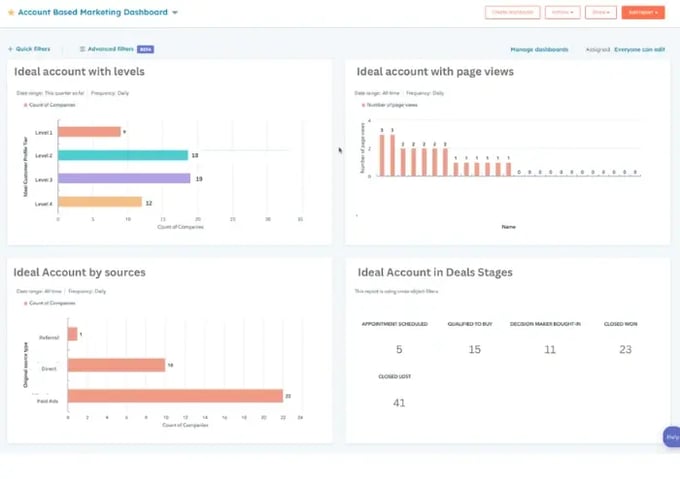680x479 pixels.
Task: Select the Paid Ads bar in sources chart
Action: point(175,396)
